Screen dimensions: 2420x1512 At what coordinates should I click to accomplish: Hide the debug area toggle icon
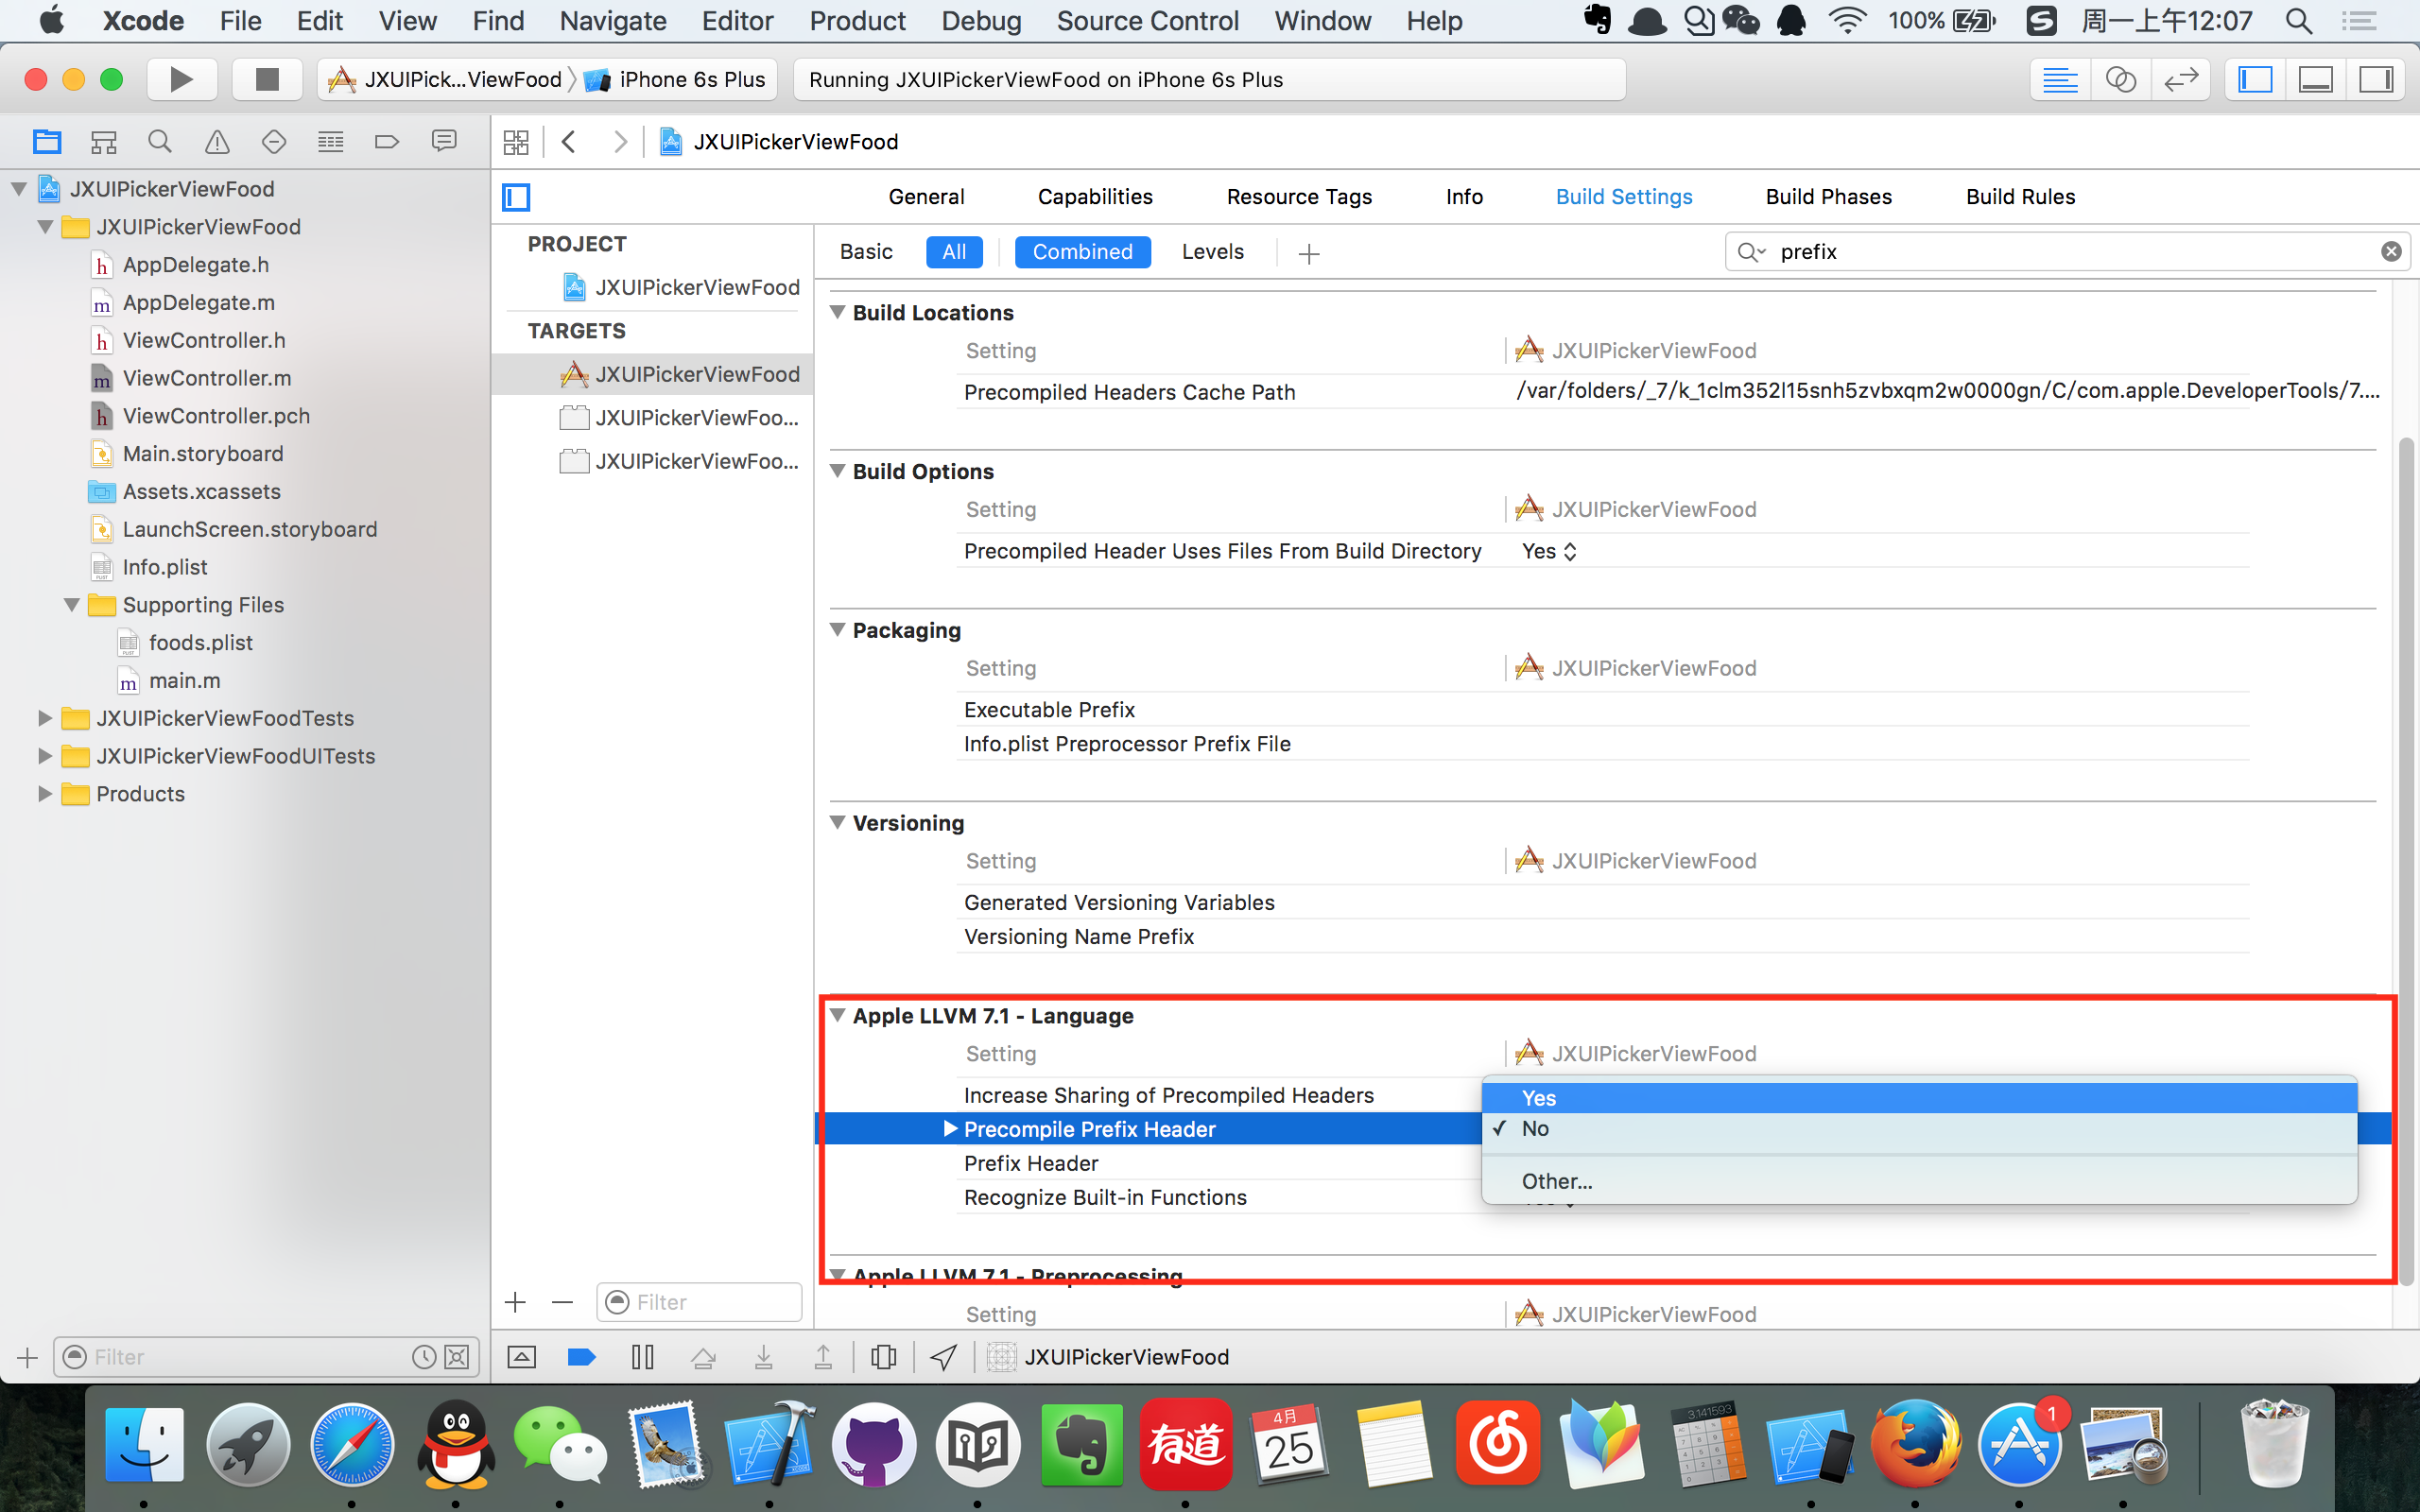521,1357
